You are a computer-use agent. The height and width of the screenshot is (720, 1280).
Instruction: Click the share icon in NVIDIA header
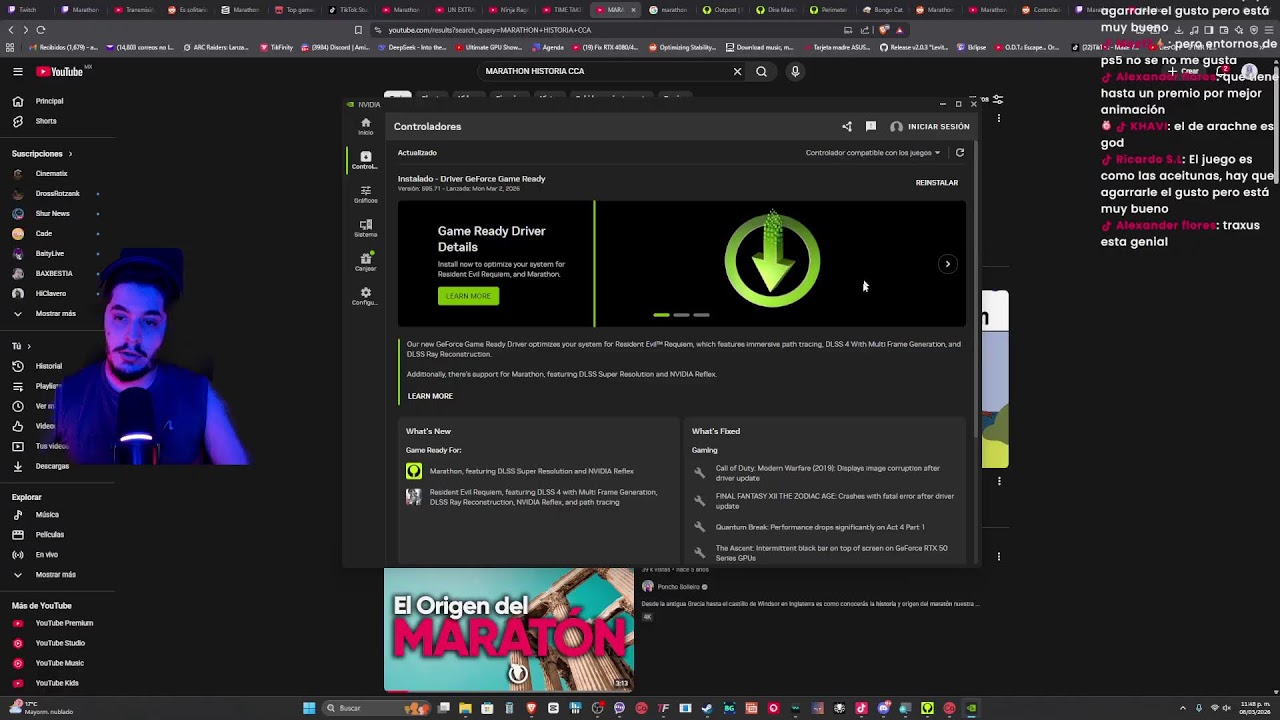coord(847,127)
